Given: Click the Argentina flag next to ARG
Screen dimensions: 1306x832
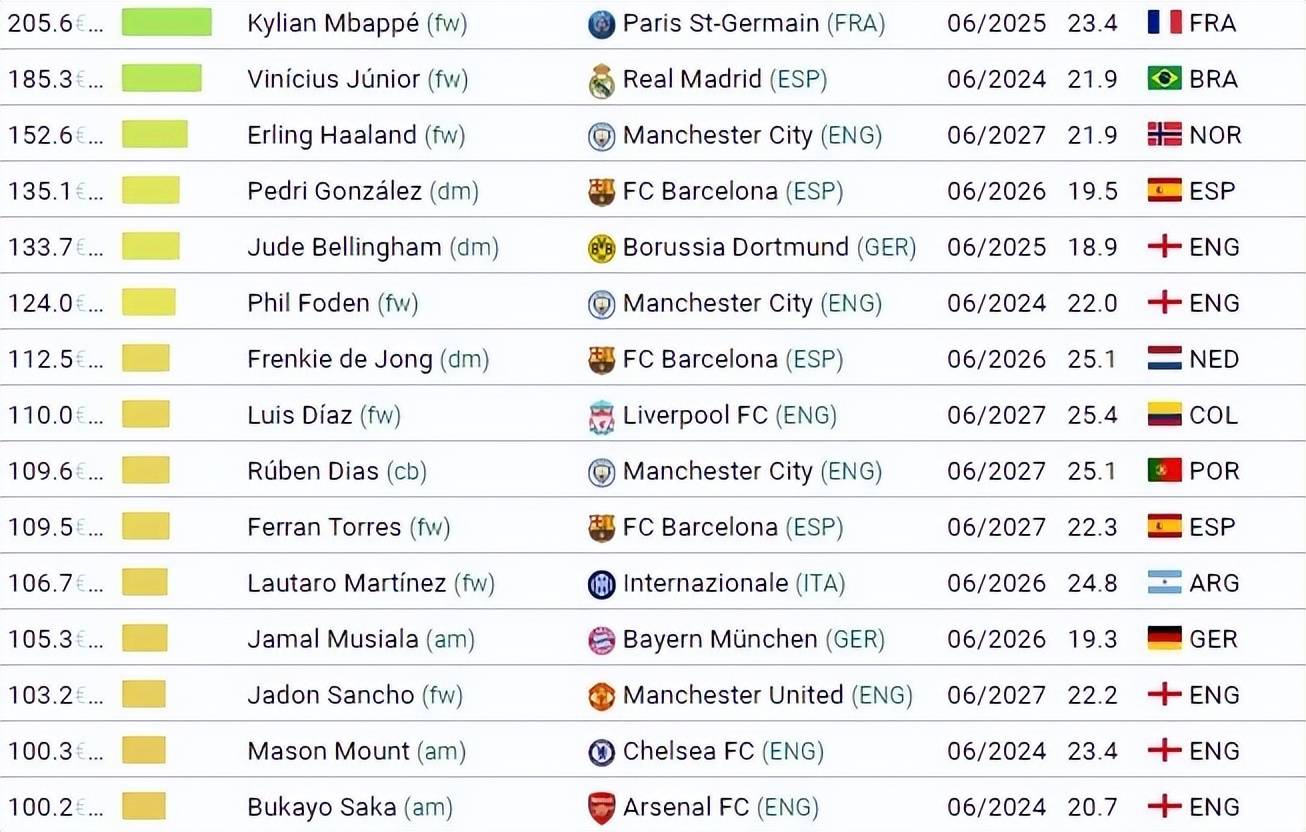Looking at the screenshot, I should 1164,583.
